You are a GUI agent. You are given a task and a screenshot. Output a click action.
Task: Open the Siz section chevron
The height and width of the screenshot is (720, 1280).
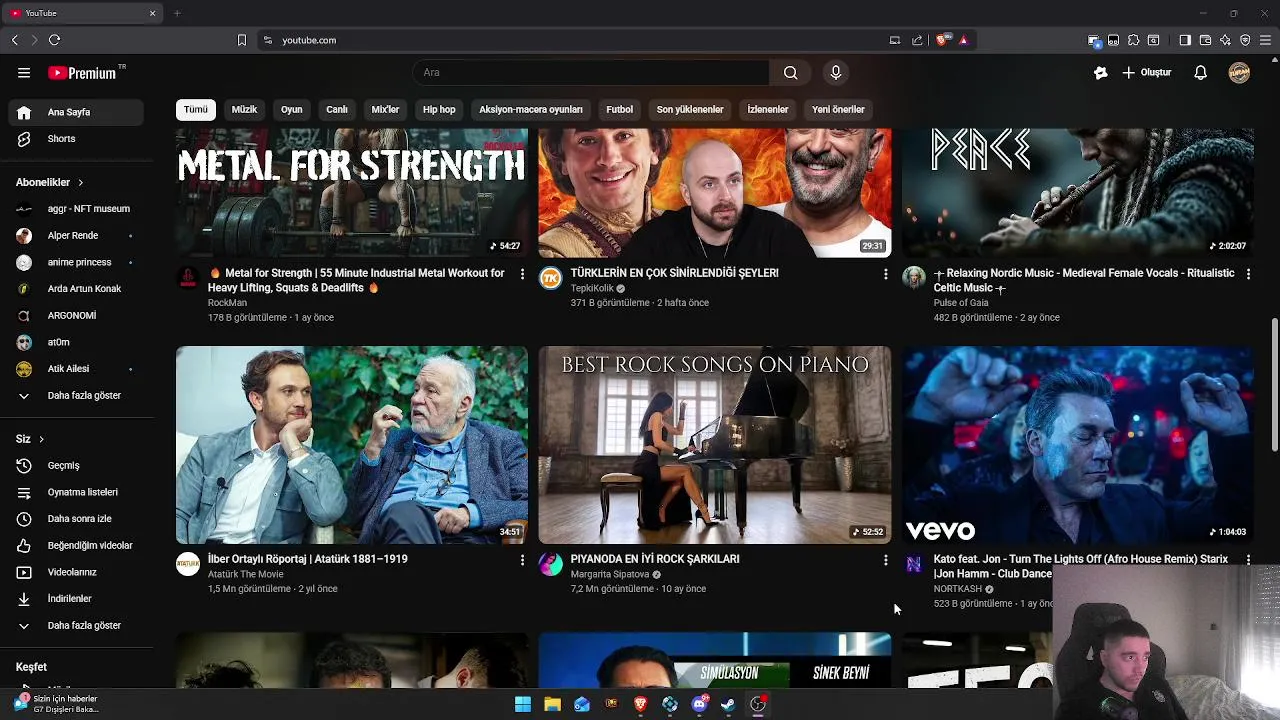click(41, 439)
